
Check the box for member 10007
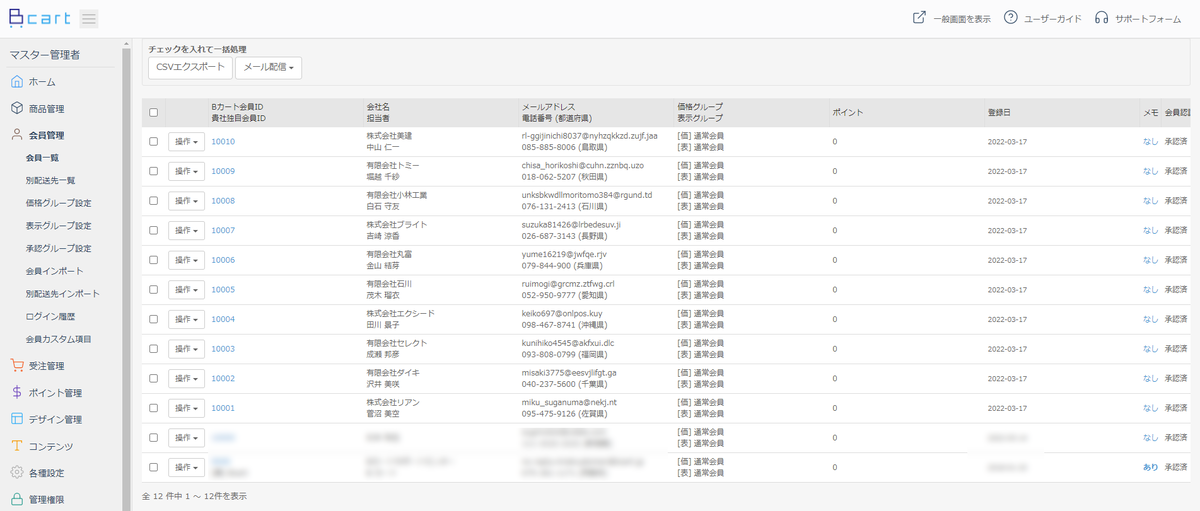(x=153, y=230)
